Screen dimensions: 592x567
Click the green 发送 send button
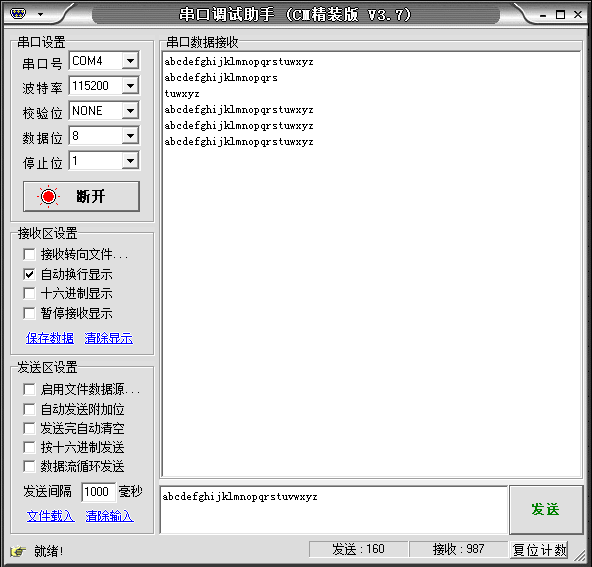click(x=546, y=510)
